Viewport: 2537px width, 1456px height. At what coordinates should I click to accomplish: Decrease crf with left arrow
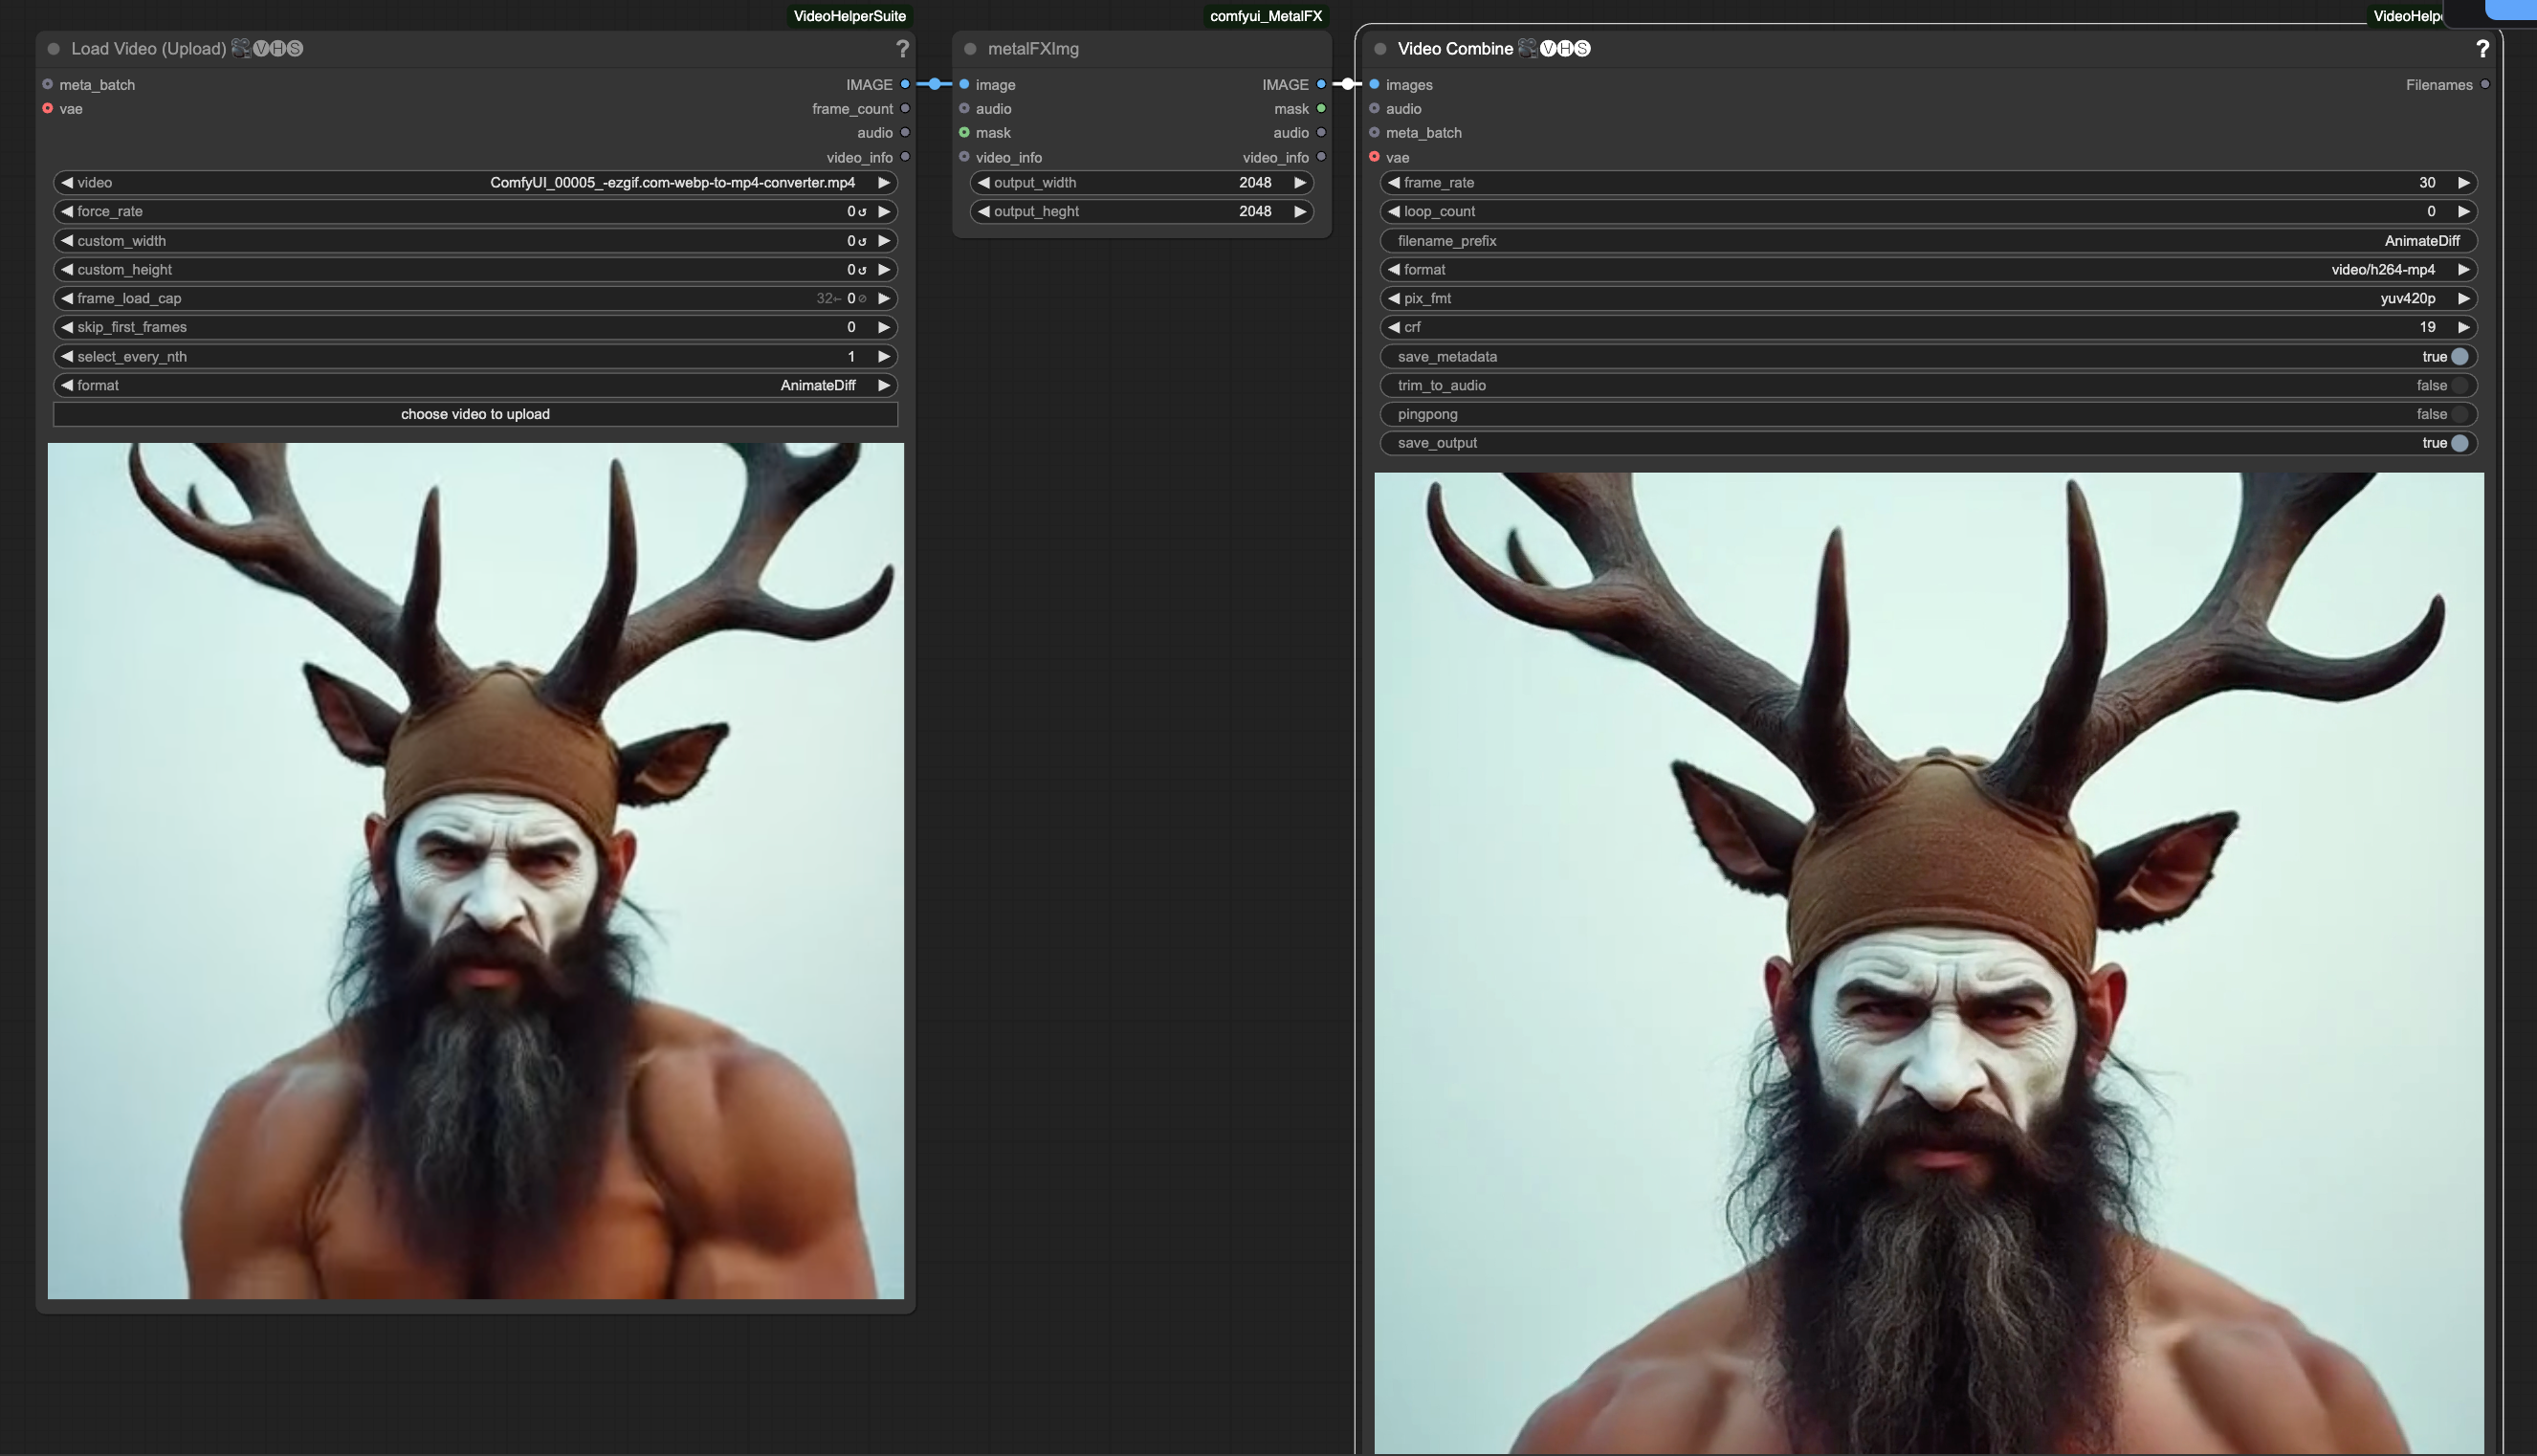click(x=1393, y=327)
